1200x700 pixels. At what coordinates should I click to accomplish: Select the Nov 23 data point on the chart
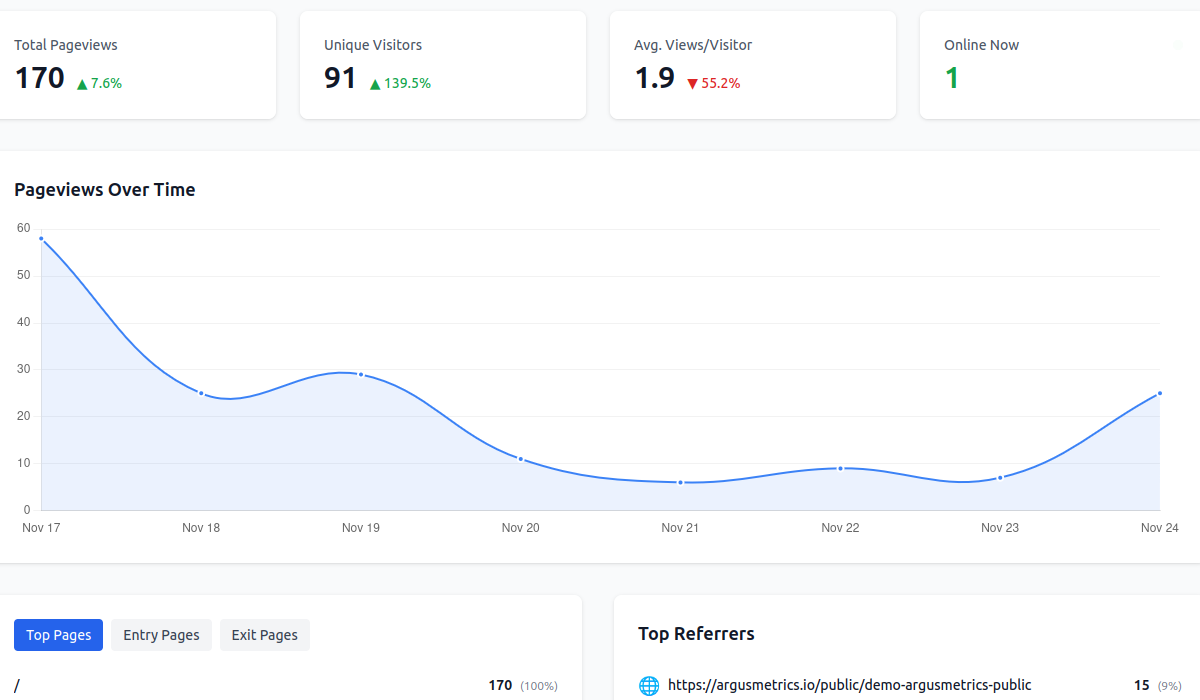(x=999, y=478)
